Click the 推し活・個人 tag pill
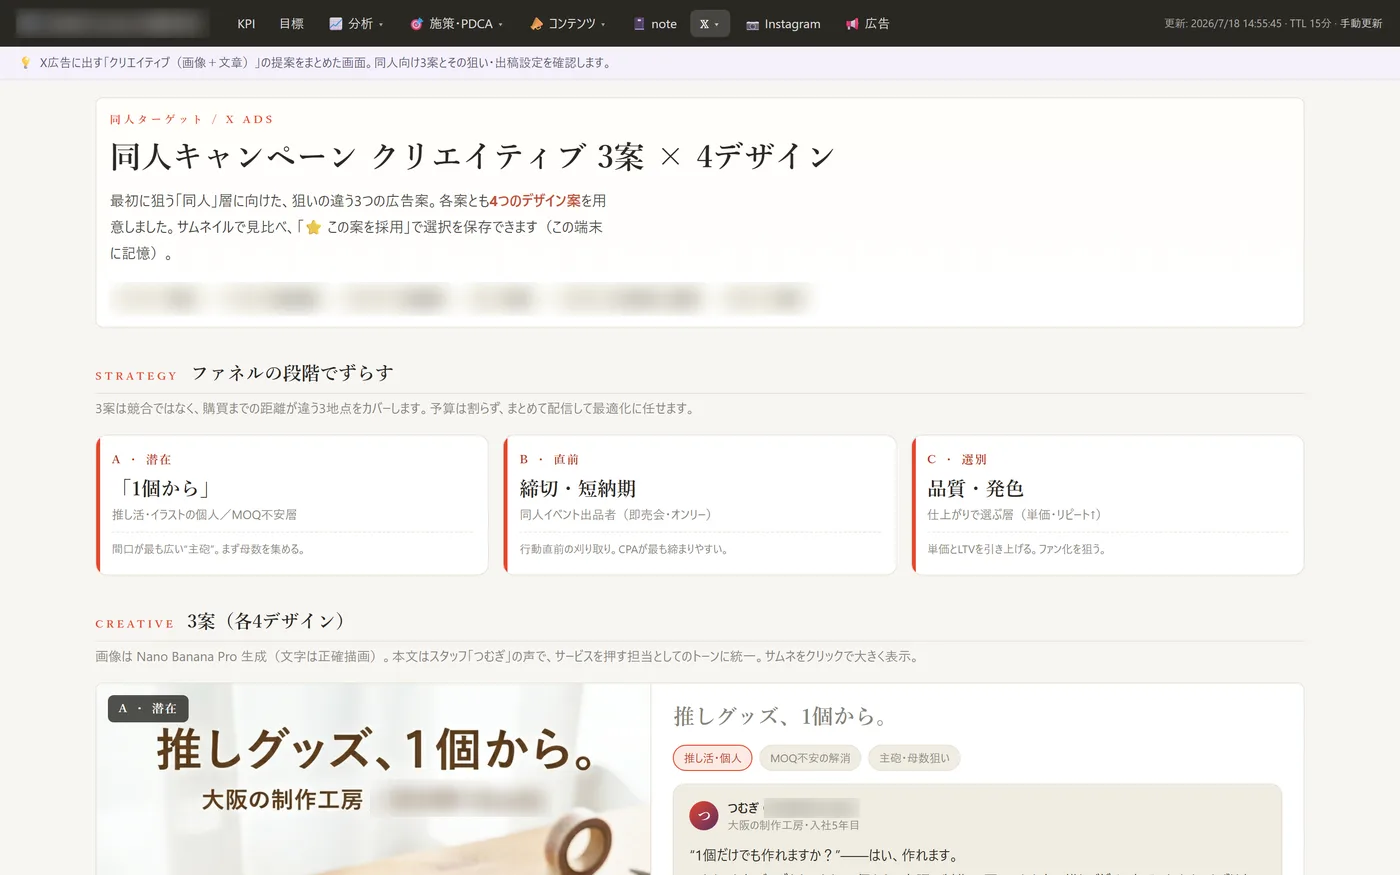 tap(713, 758)
